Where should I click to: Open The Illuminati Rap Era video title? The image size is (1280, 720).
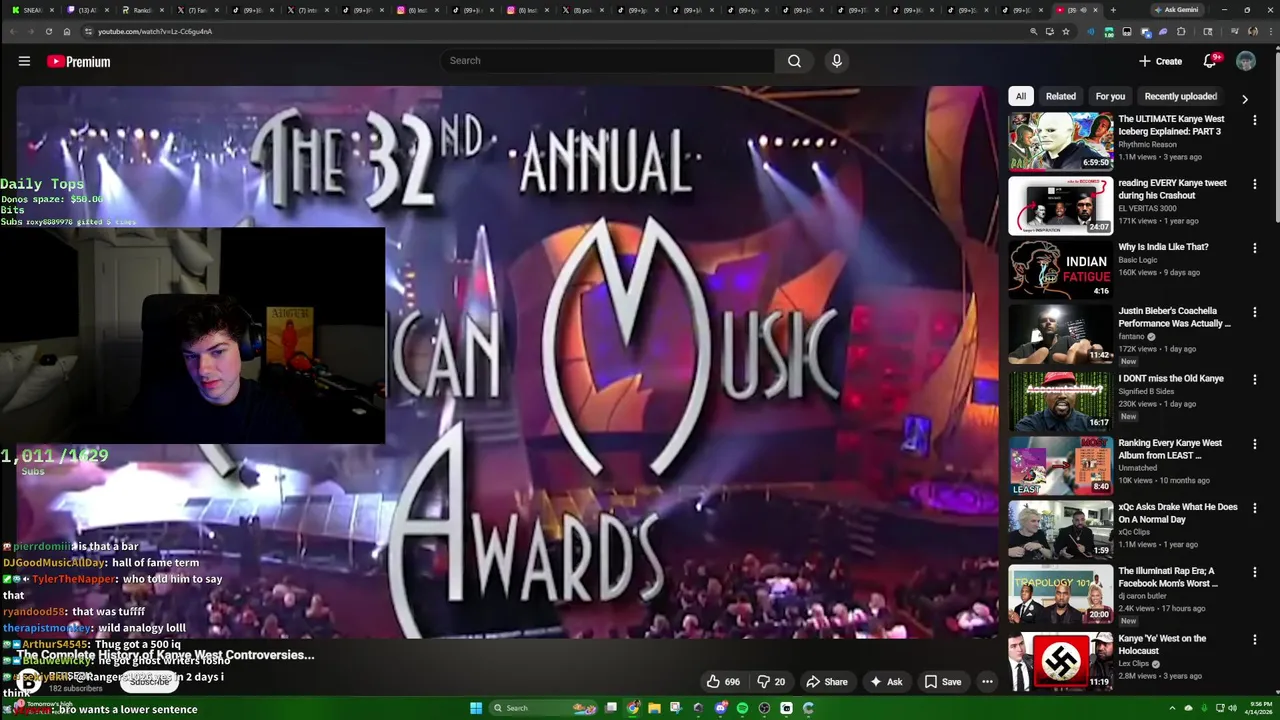(x=1166, y=577)
